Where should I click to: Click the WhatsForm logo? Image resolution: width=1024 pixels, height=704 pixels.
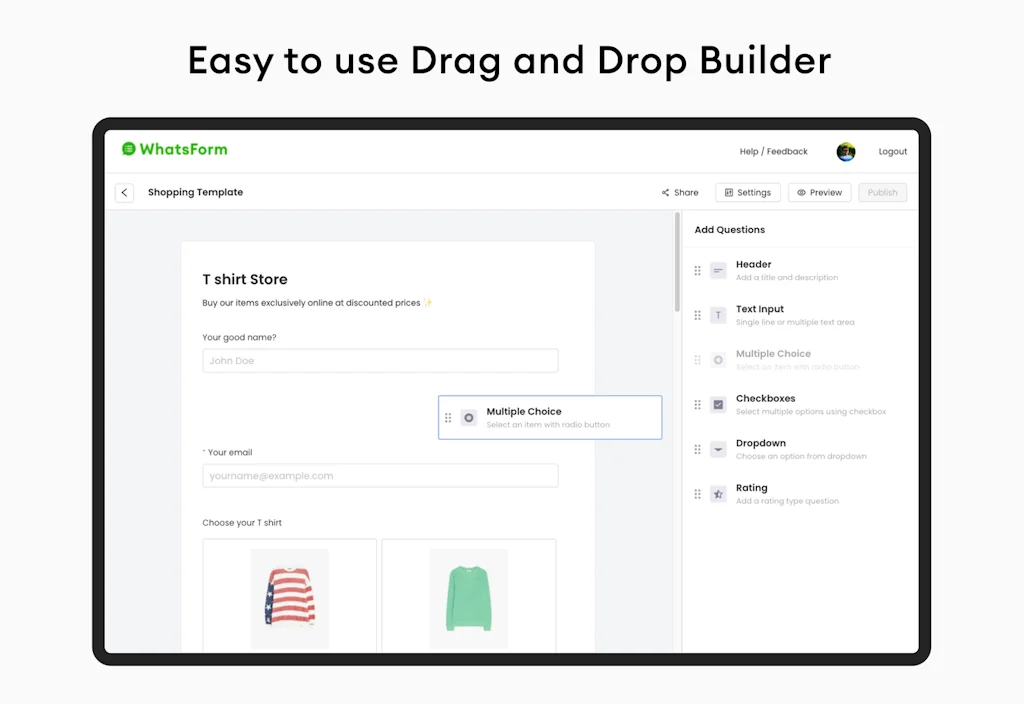175,150
